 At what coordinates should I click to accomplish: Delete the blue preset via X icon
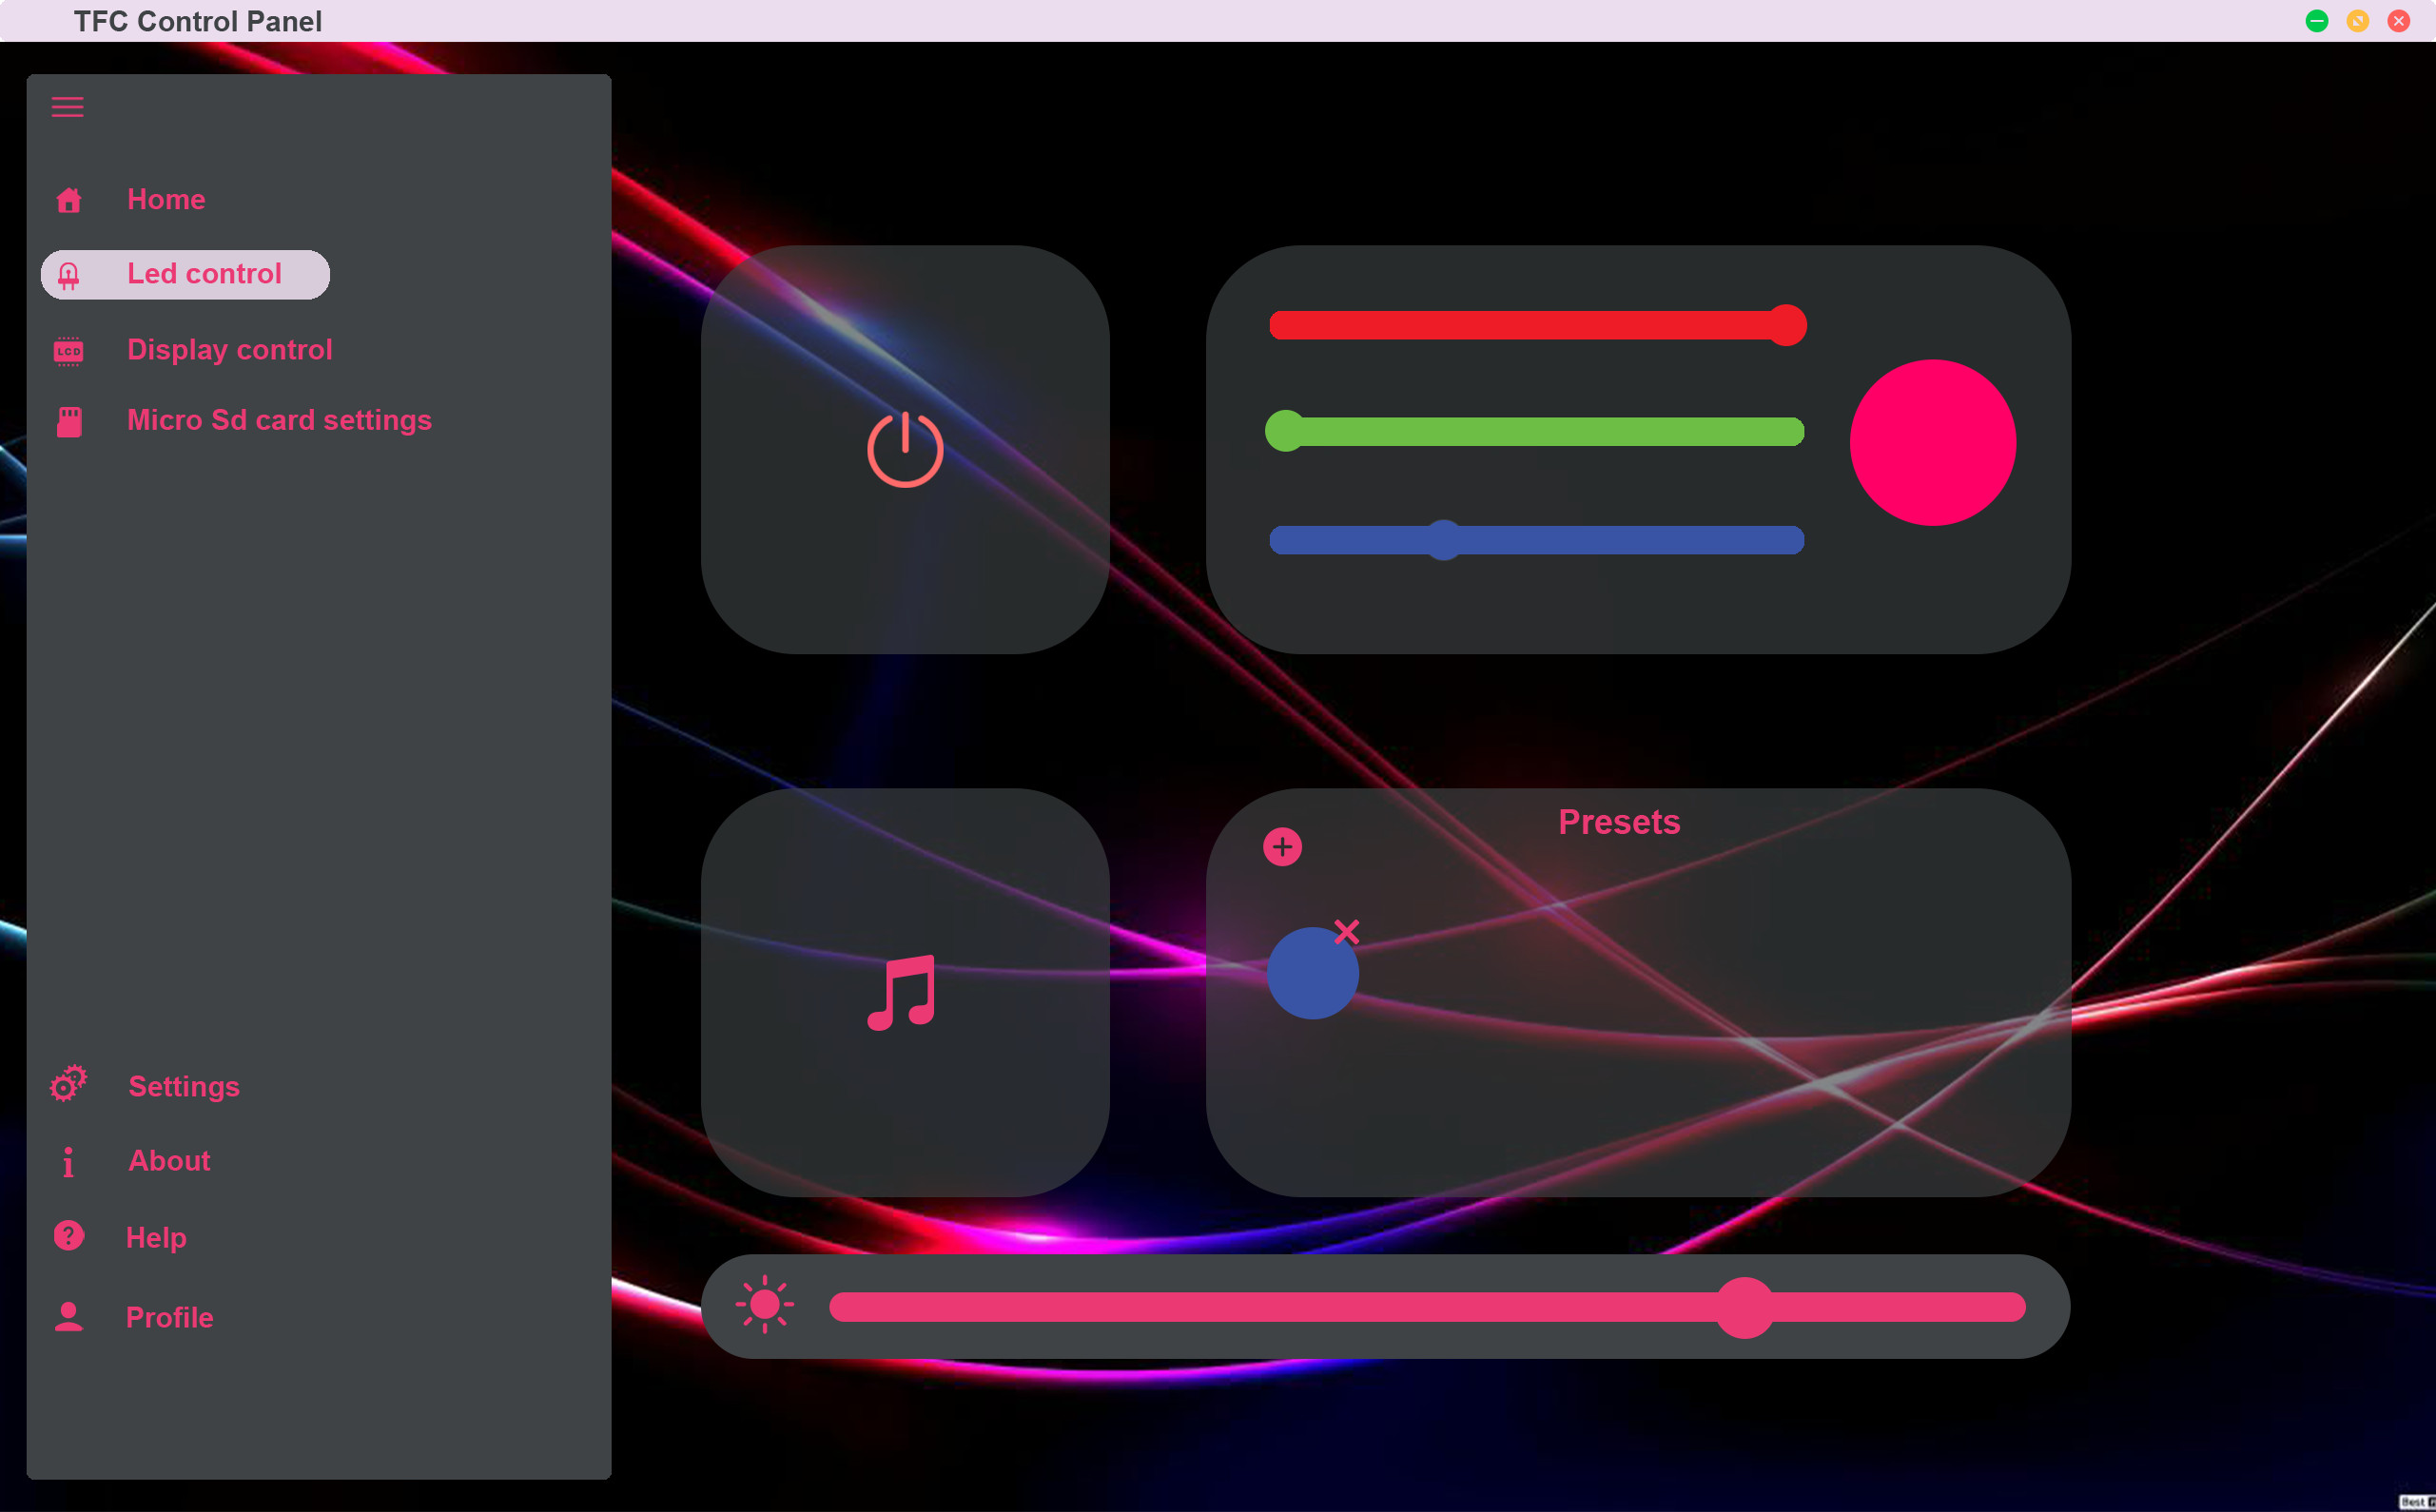1347,932
